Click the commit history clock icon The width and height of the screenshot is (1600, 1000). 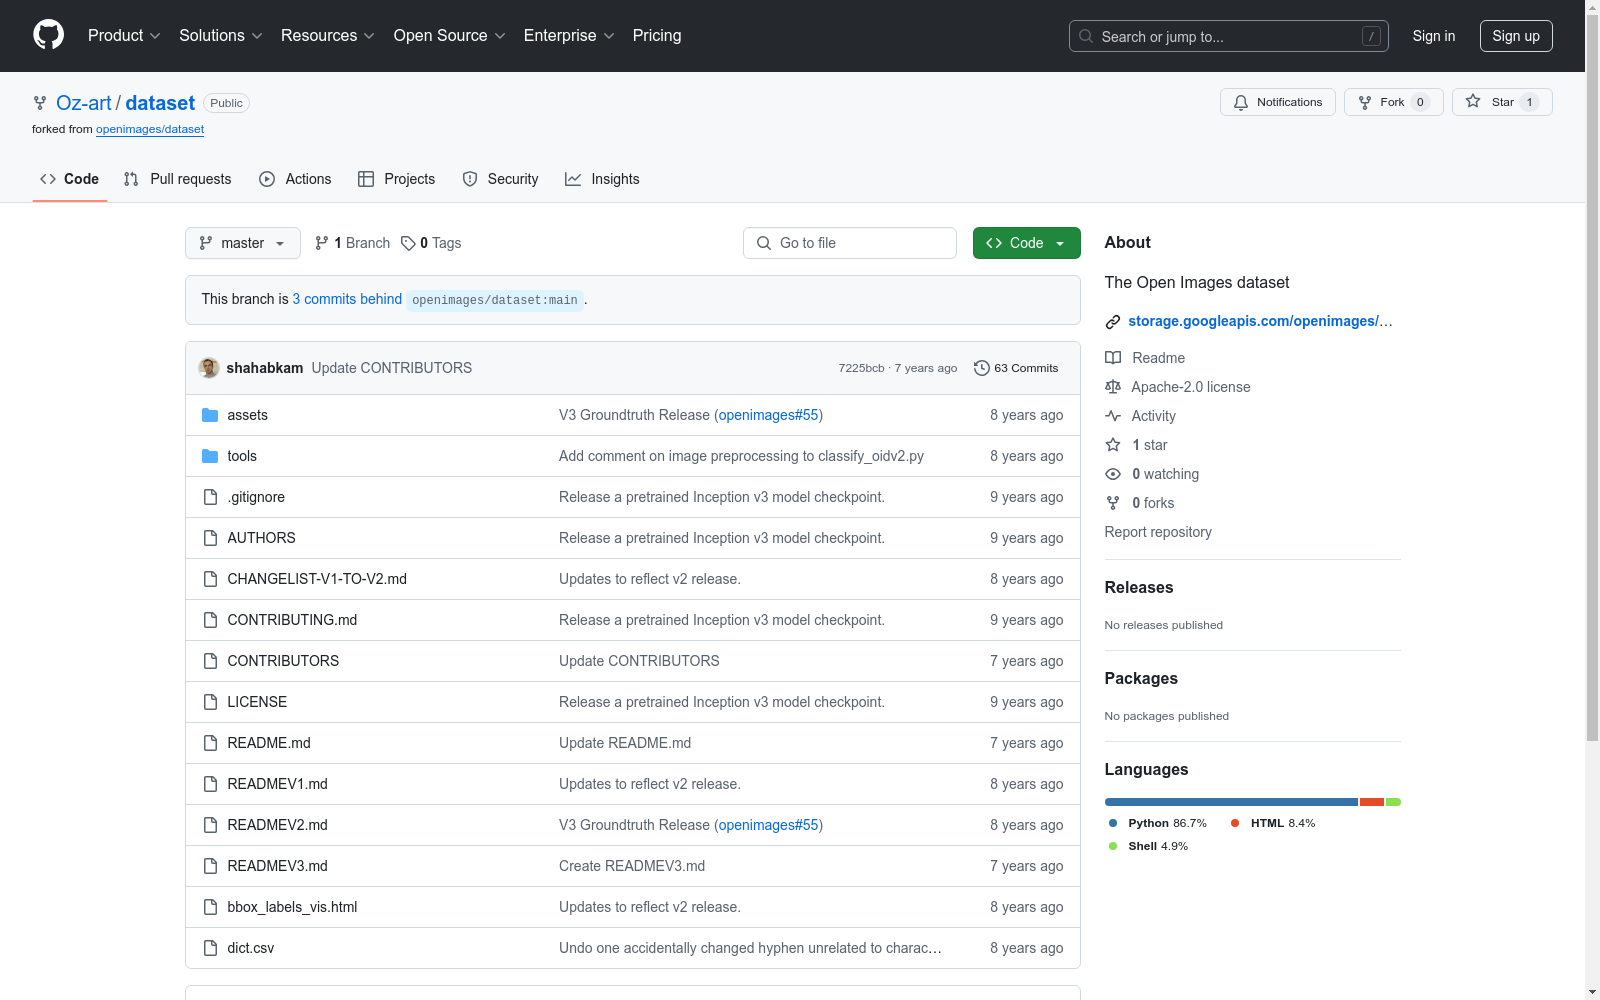[x=982, y=368]
